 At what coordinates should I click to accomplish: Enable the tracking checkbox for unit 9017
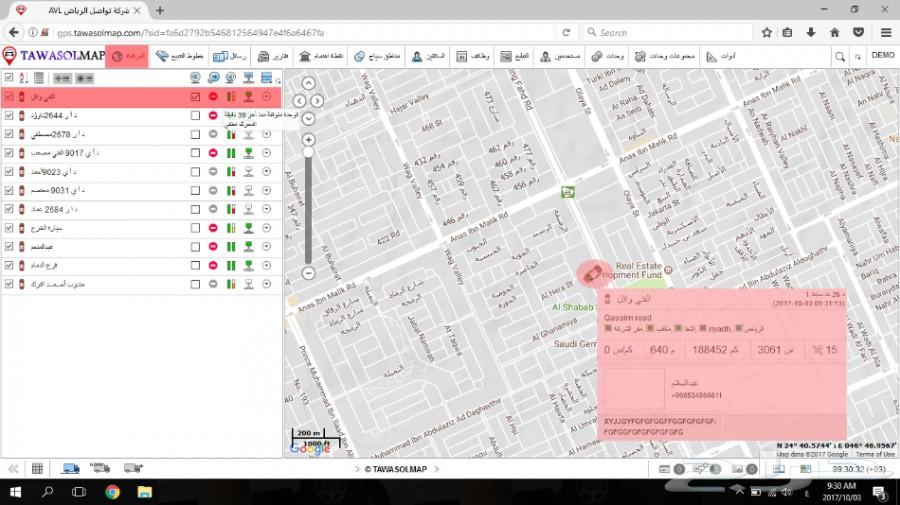coord(195,153)
